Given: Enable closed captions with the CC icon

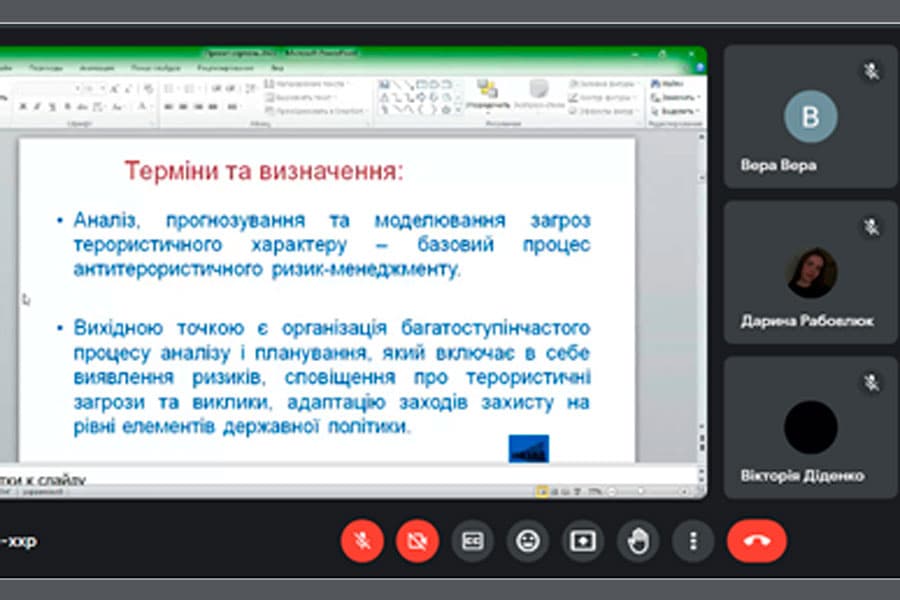Looking at the screenshot, I should pos(472,540).
